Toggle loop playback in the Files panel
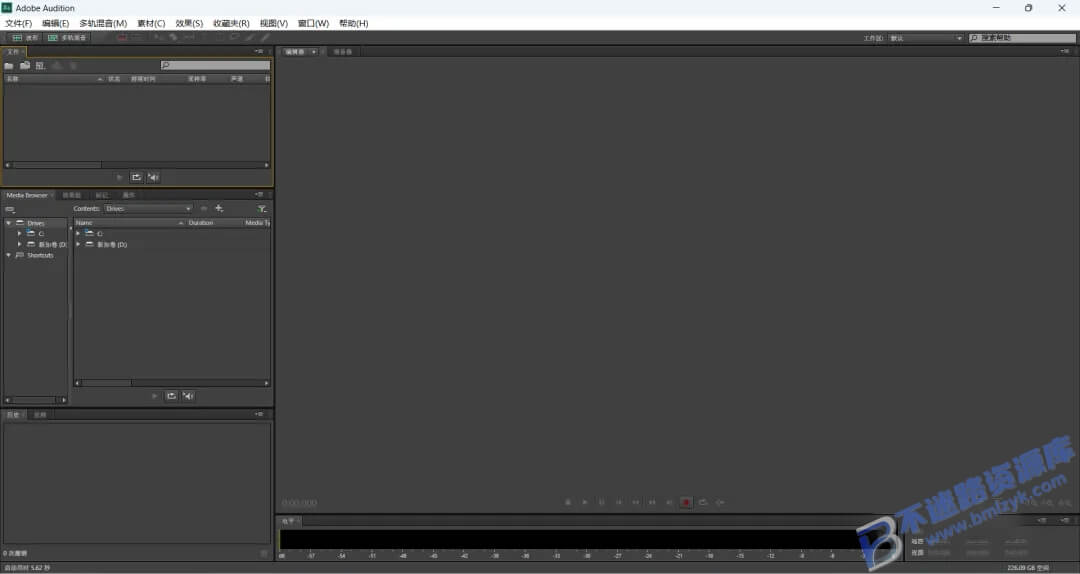Screen dimensions: 1080x574 [136, 177]
